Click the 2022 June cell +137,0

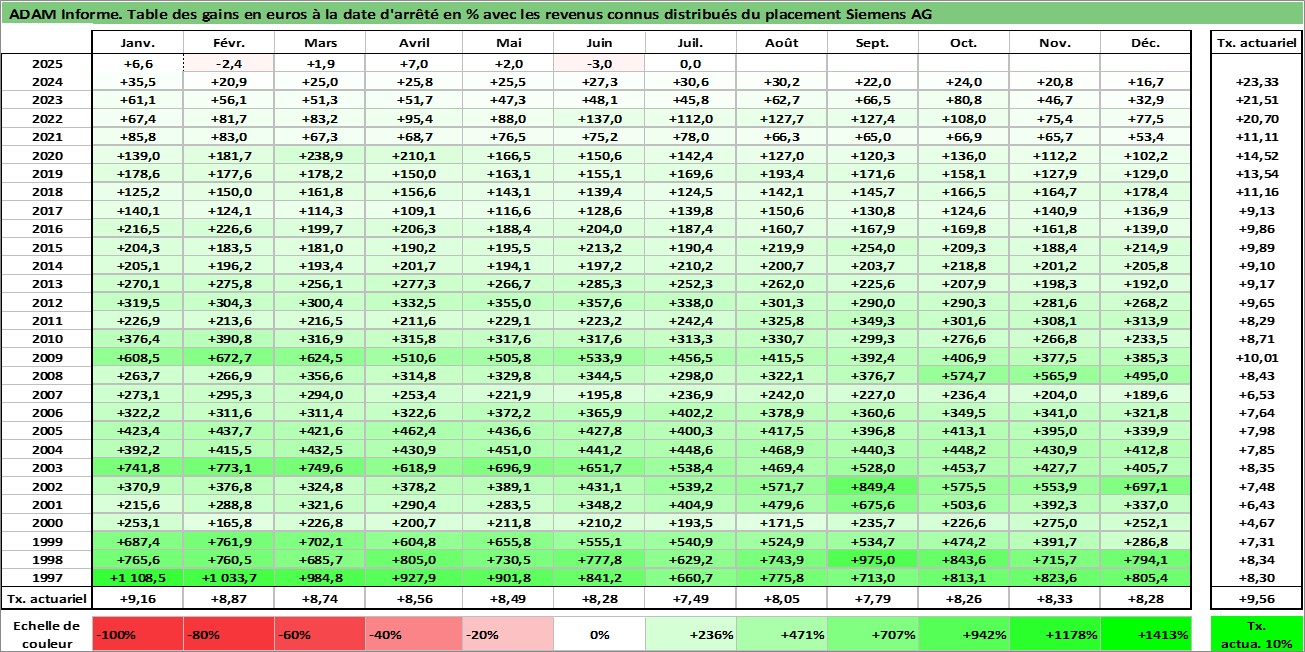[599, 119]
